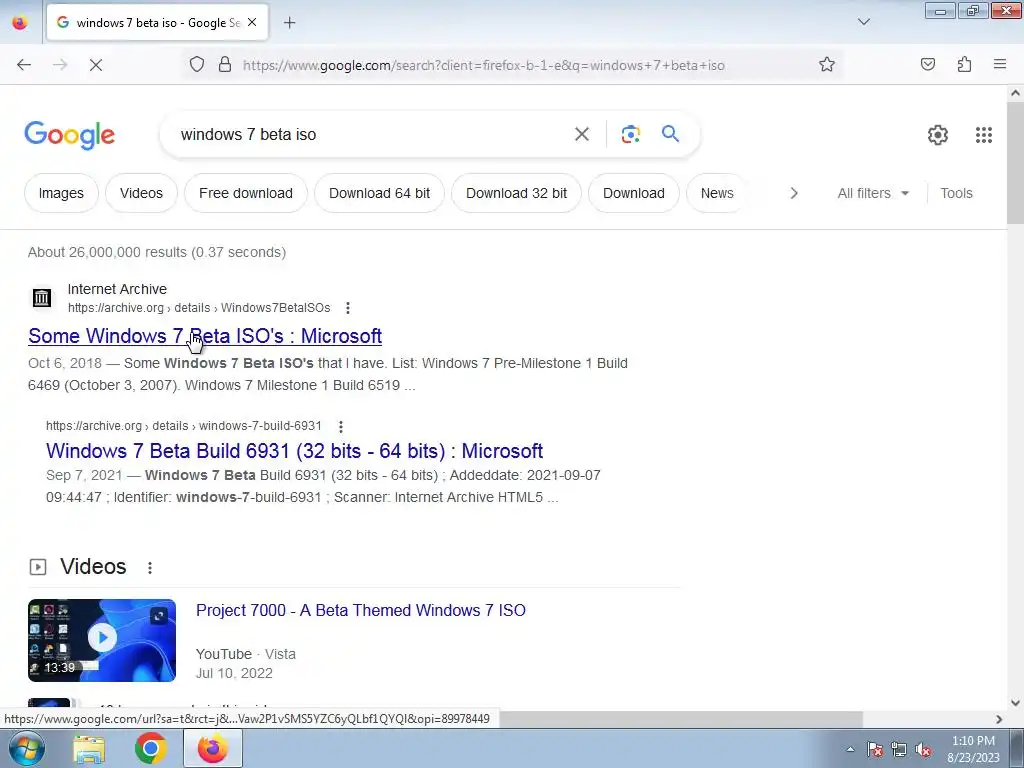Open the tracking protection shield icon
This screenshot has width=1024, height=768.
197,65
